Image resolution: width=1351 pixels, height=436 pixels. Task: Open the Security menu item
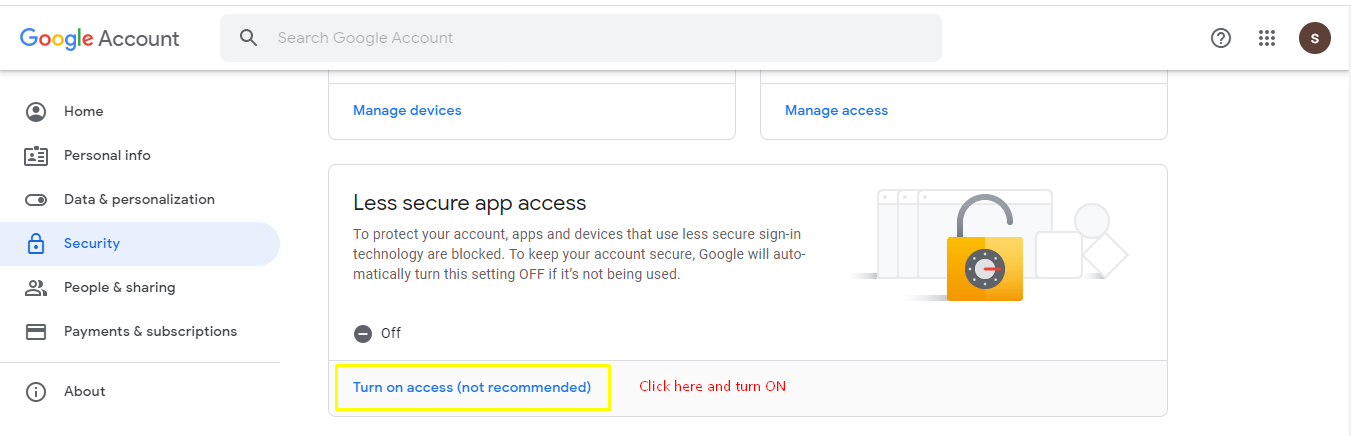click(92, 243)
